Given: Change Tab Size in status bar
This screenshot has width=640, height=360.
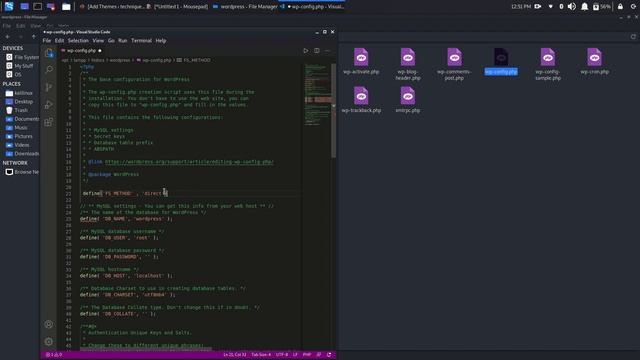Looking at the screenshot, I should point(261,355).
